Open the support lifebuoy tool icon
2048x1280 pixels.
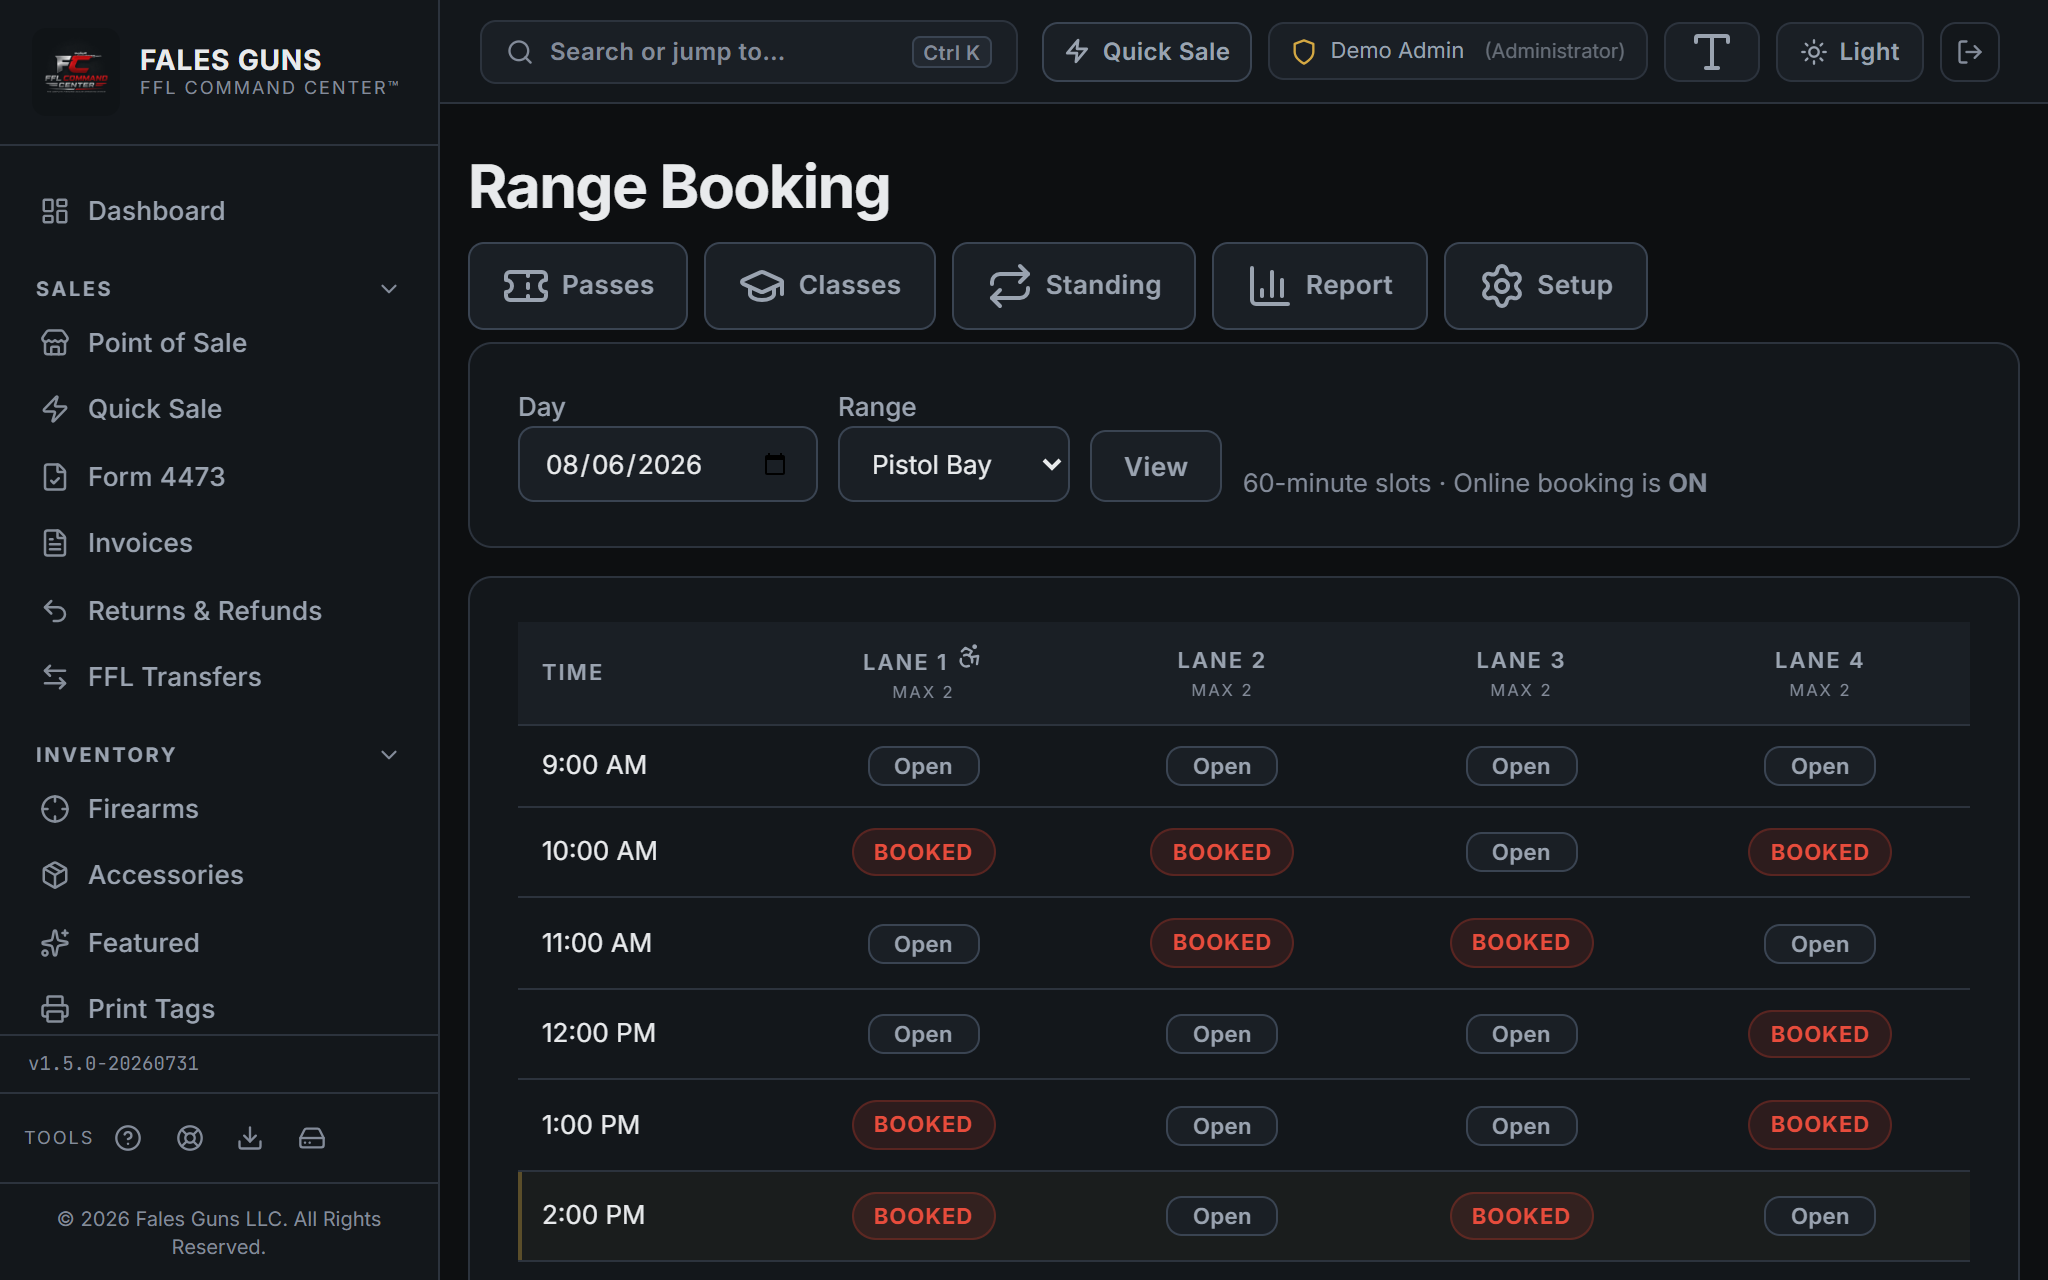pos(190,1138)
